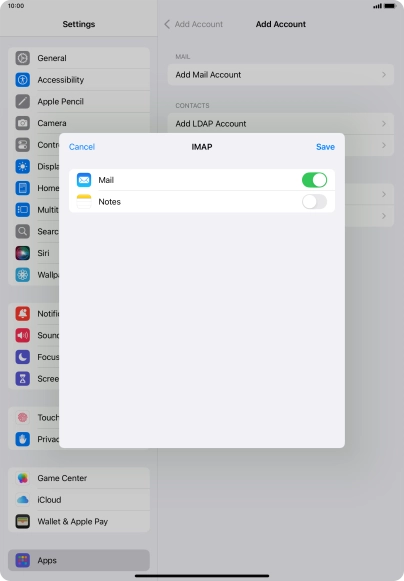Open Add Mail Account row
404x581 pixels.
coord(281,75)
